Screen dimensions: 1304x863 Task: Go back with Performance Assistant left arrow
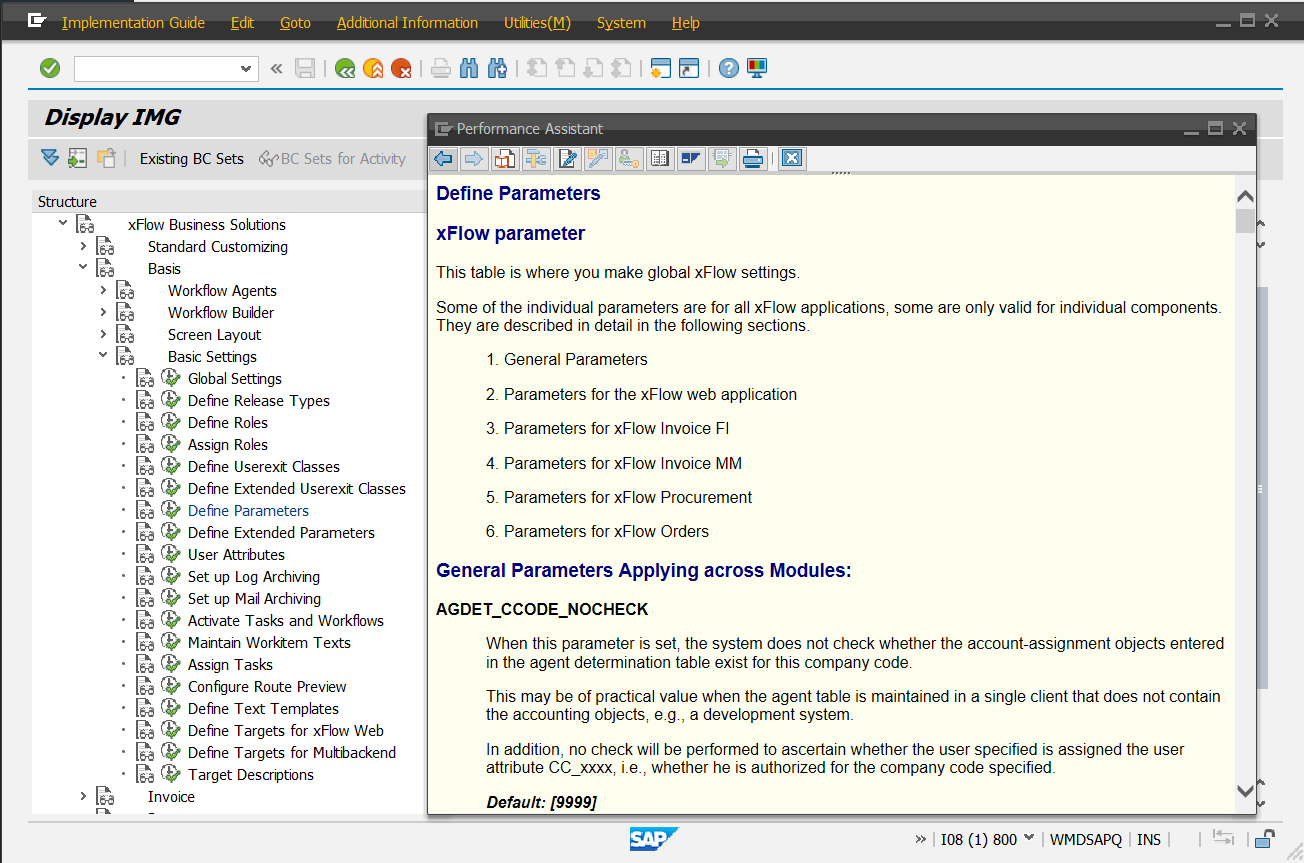click(x=444, y=158)
